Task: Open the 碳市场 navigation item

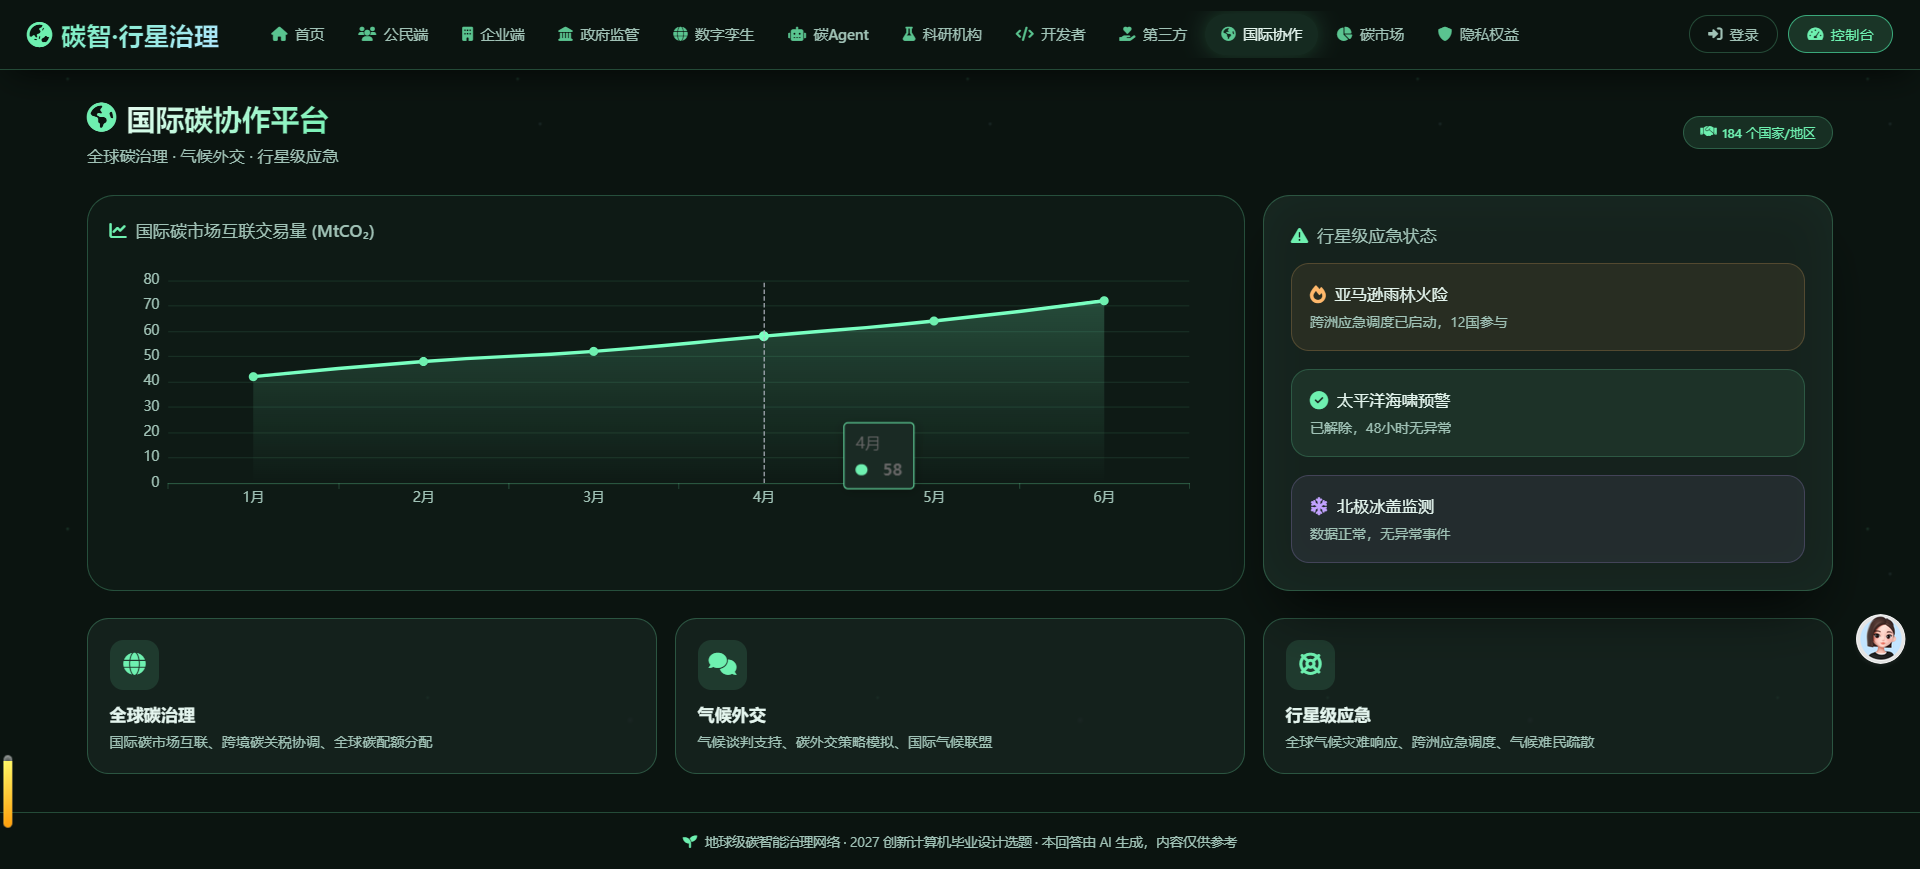Action: pos(1371,35)
